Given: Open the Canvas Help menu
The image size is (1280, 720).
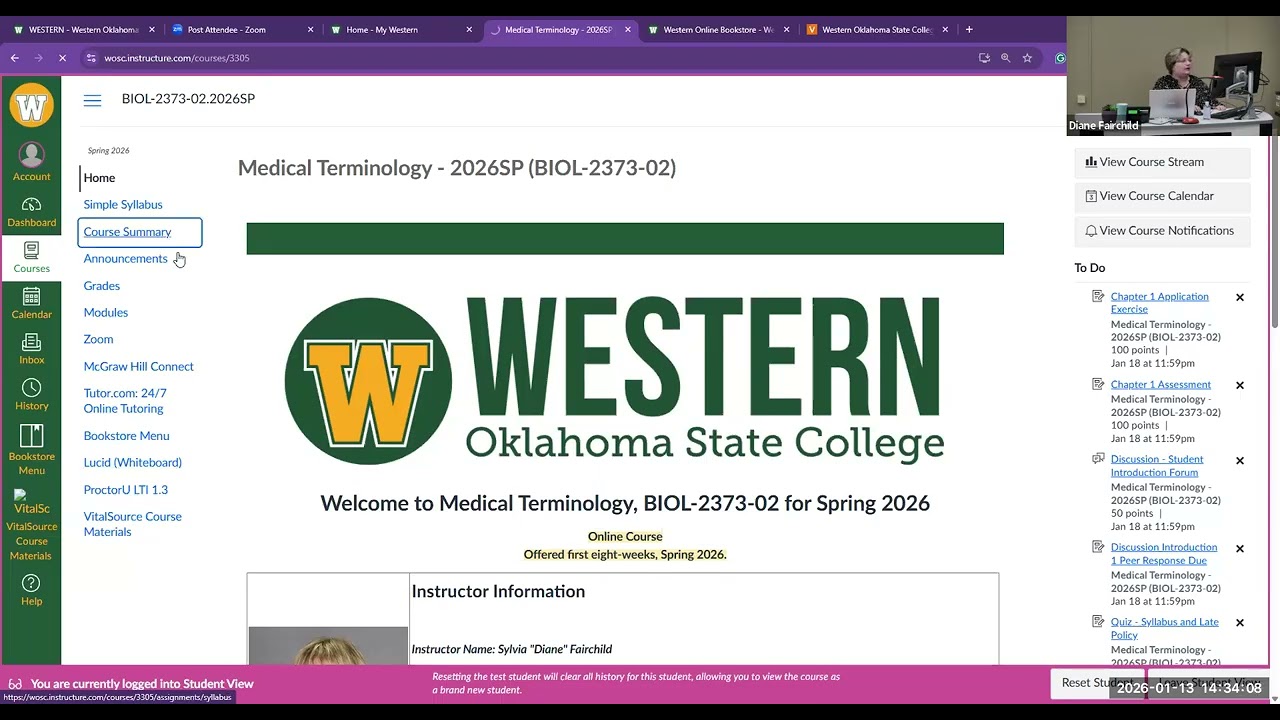Looking at the screenshot, I should 31,590.
